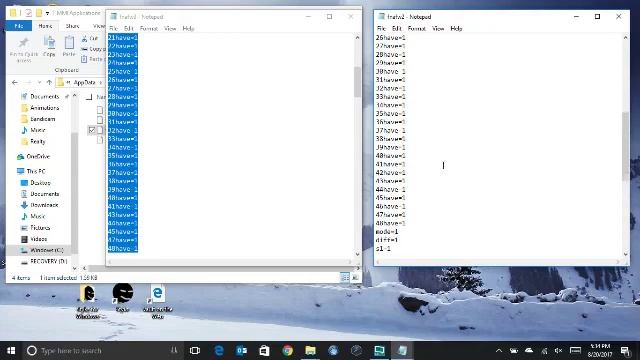Click the muted volume icon in the tray
This screenshot has width=640, height=360.
[558, 351]
